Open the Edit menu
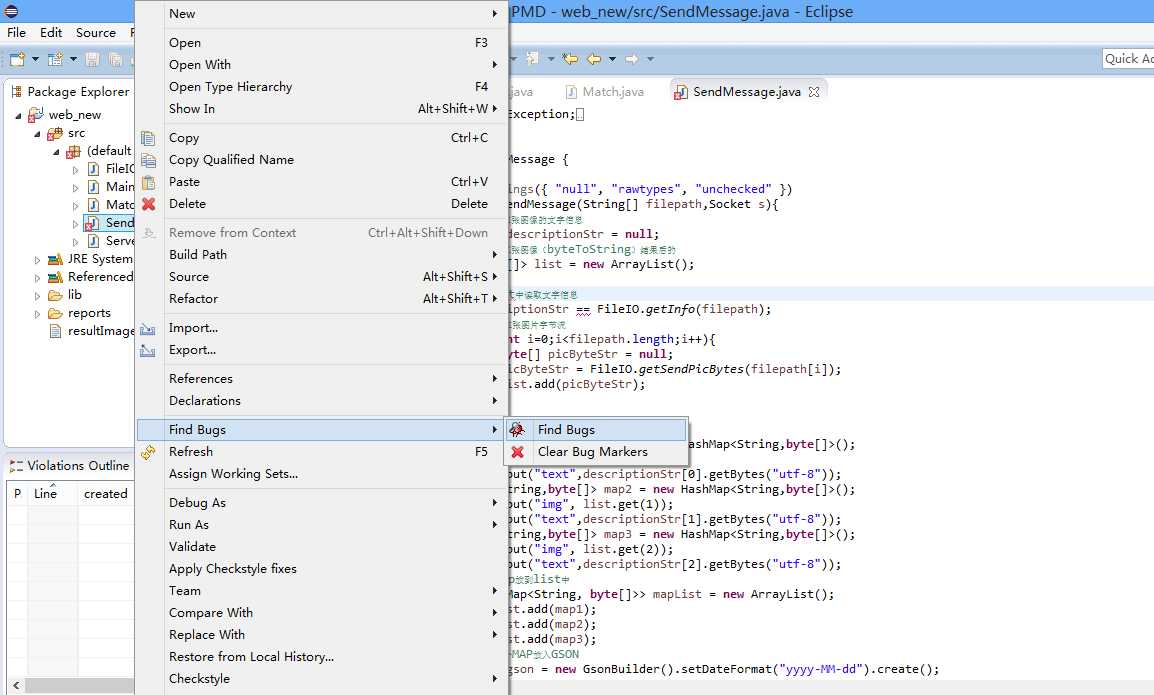The width and height of the screenshot is (1154, 695). pos(51,32)
